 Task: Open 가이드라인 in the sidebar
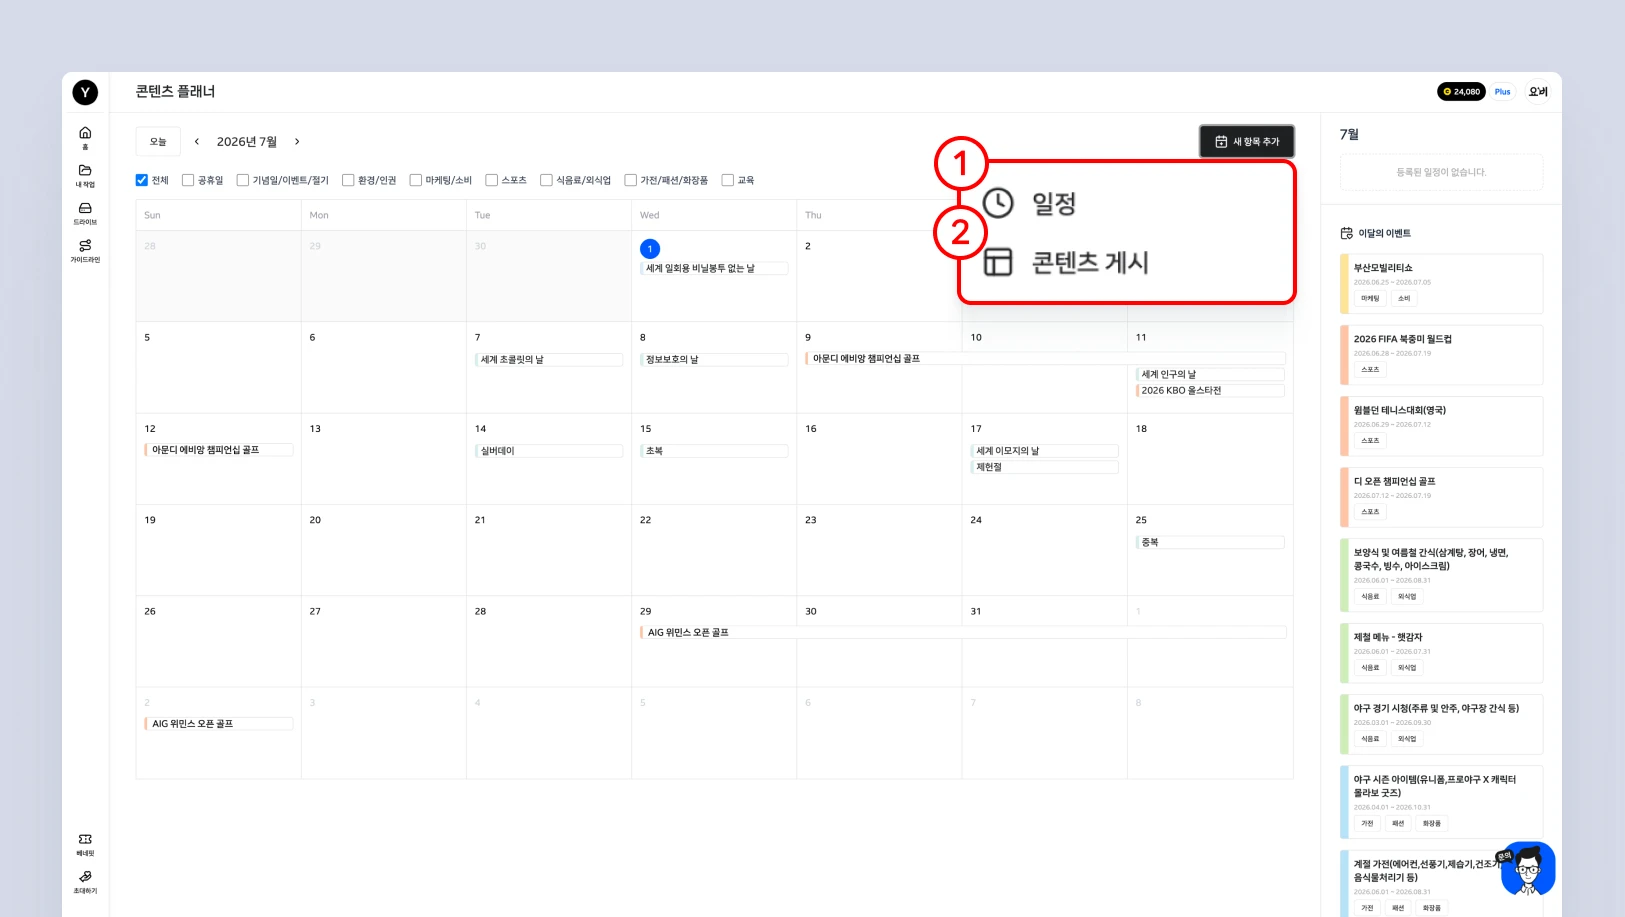point(85,250)
